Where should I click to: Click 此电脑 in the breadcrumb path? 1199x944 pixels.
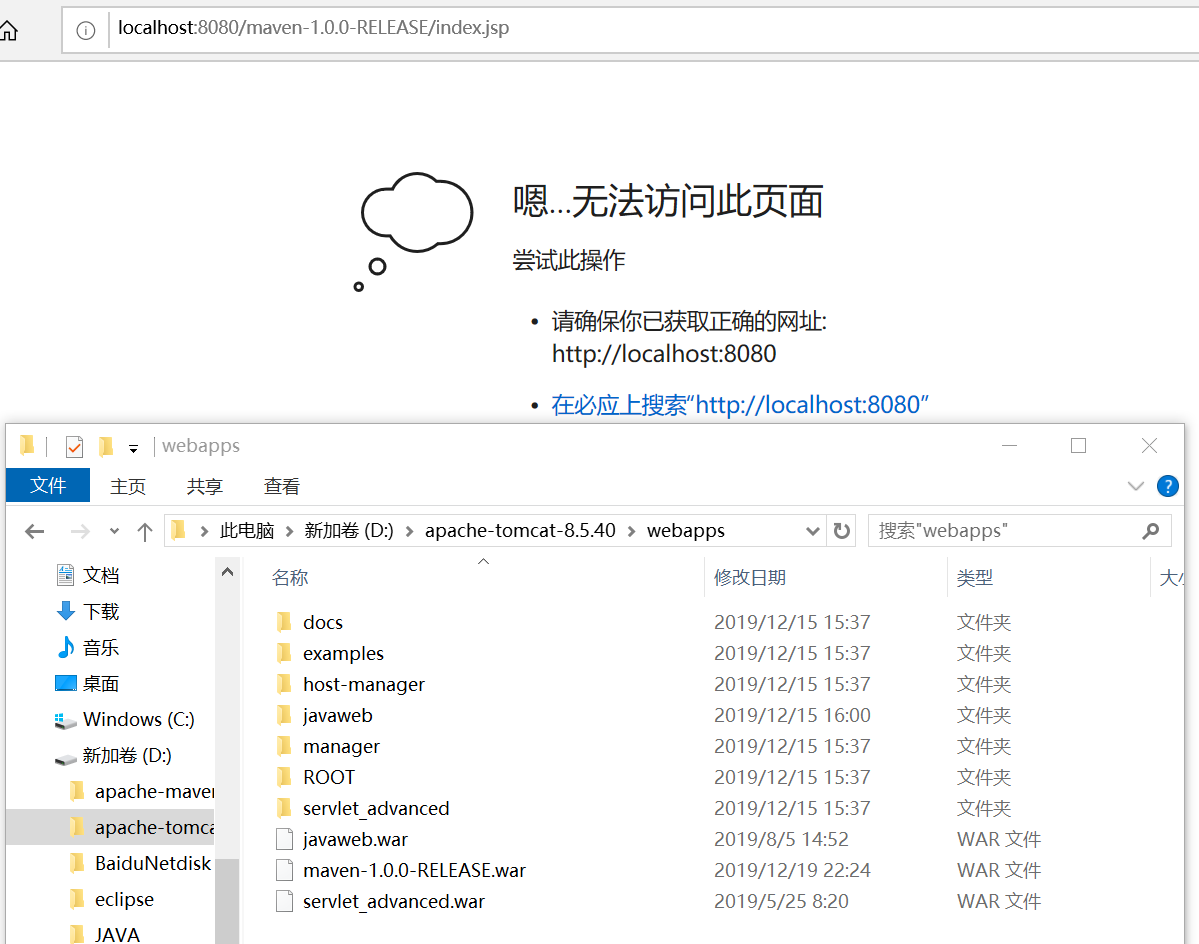[x=247, y=530]
